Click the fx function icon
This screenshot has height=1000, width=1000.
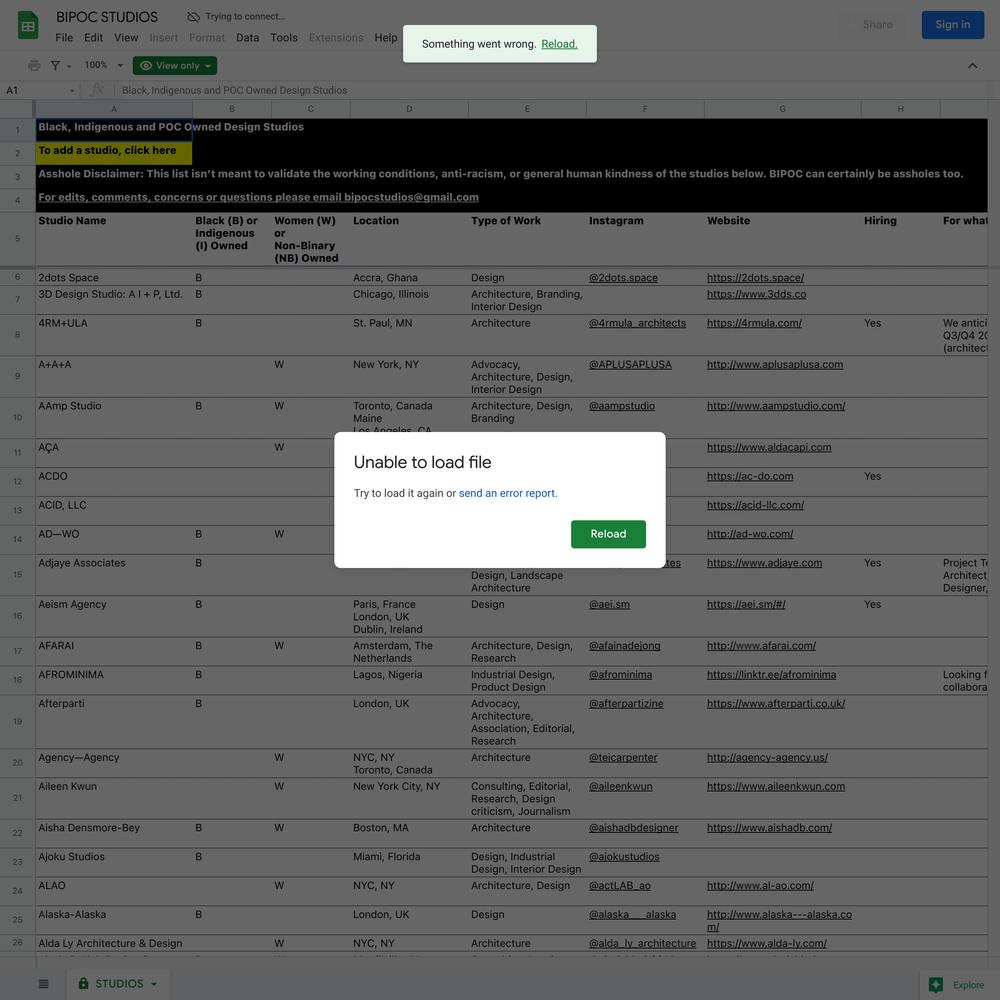[97, 90]
